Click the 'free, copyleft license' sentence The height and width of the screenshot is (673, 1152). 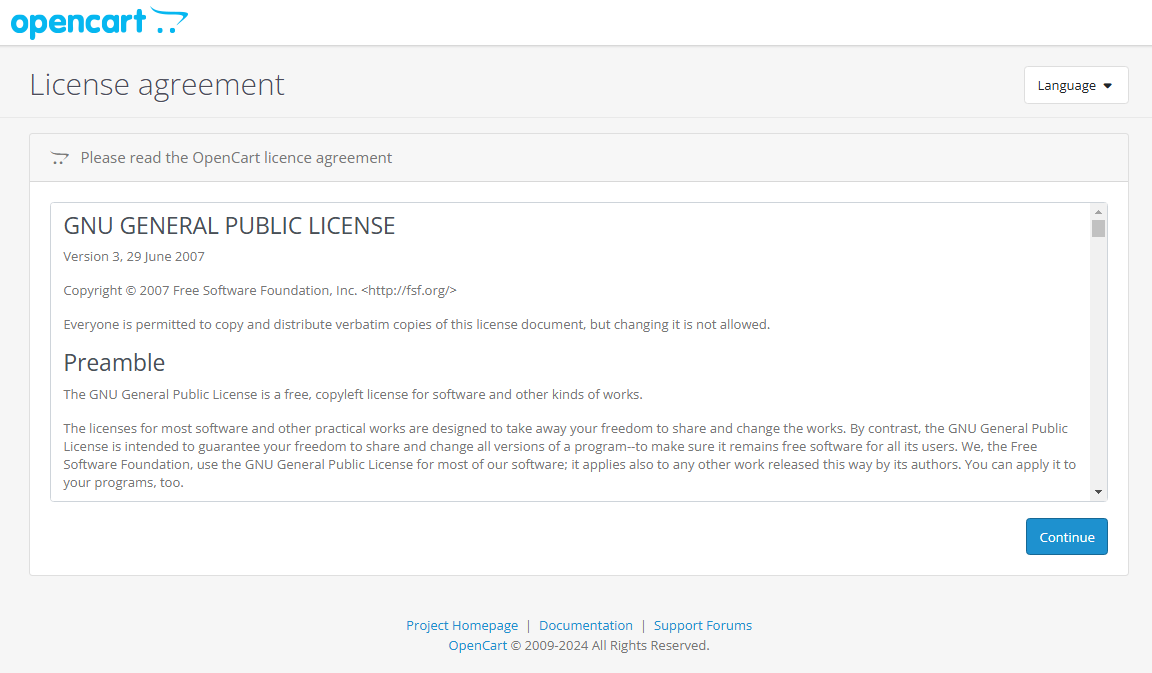coord(353,395)
